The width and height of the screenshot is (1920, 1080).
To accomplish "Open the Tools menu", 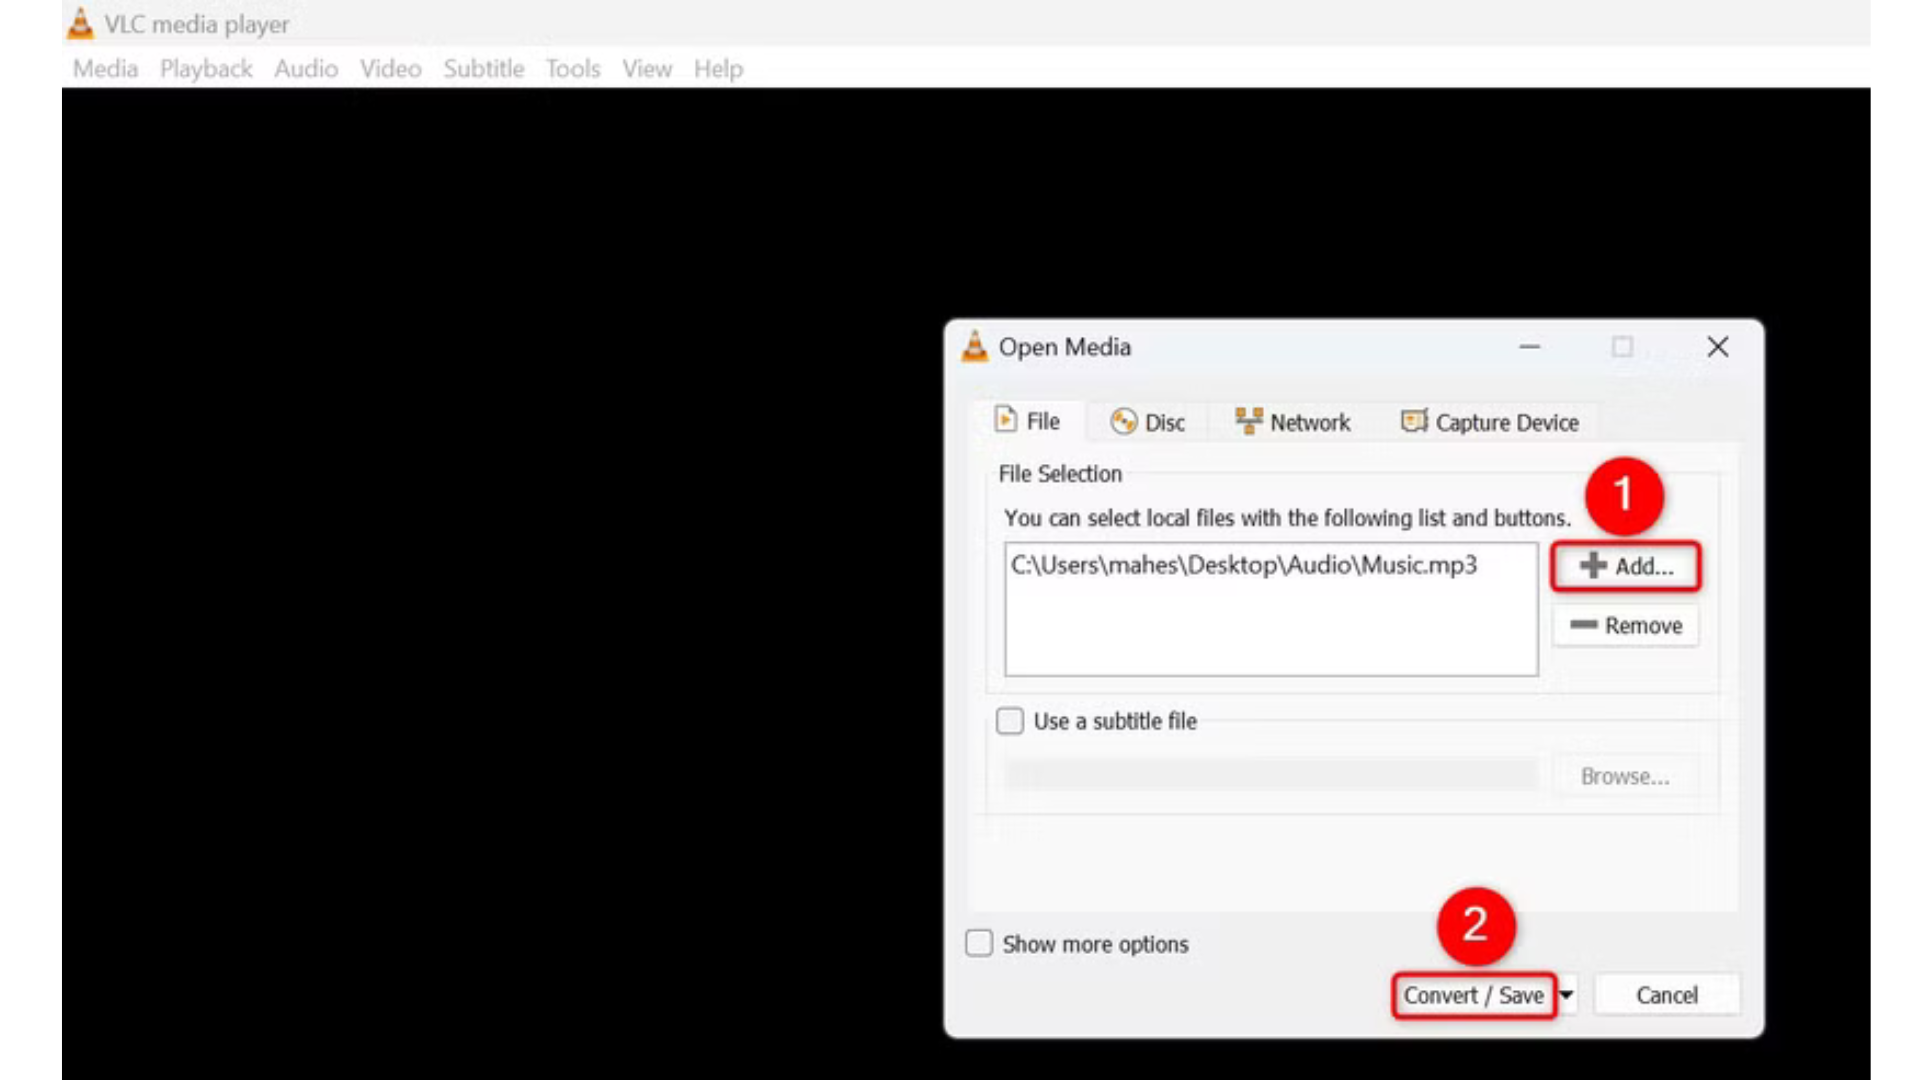I will (x=572, y=68).
